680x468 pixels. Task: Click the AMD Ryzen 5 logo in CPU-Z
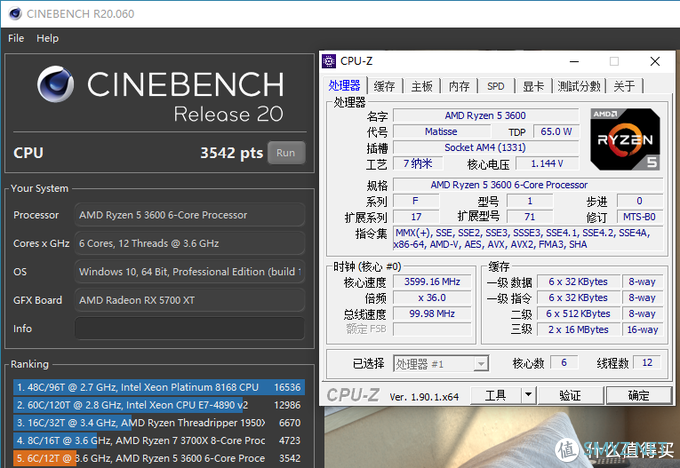(x=625, y=139)
